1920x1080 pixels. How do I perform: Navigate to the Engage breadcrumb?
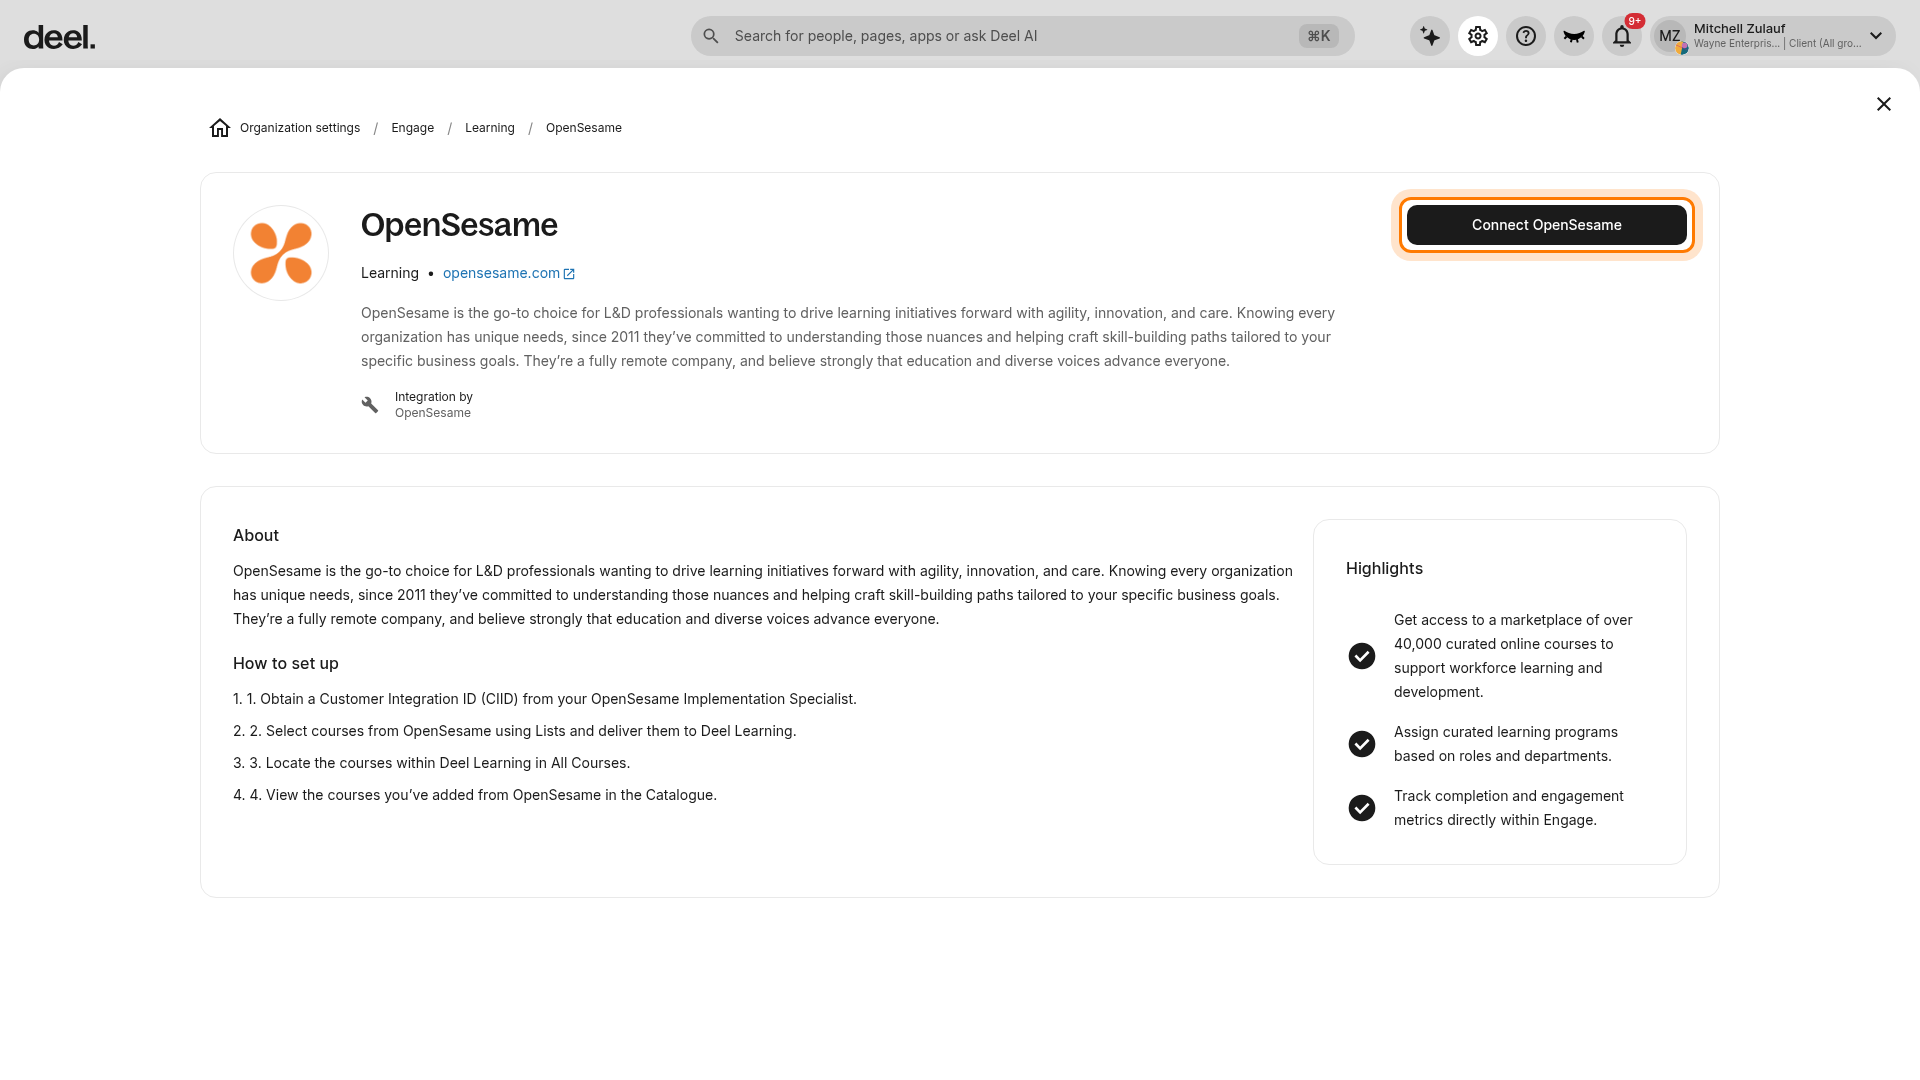tap(413, 128)
